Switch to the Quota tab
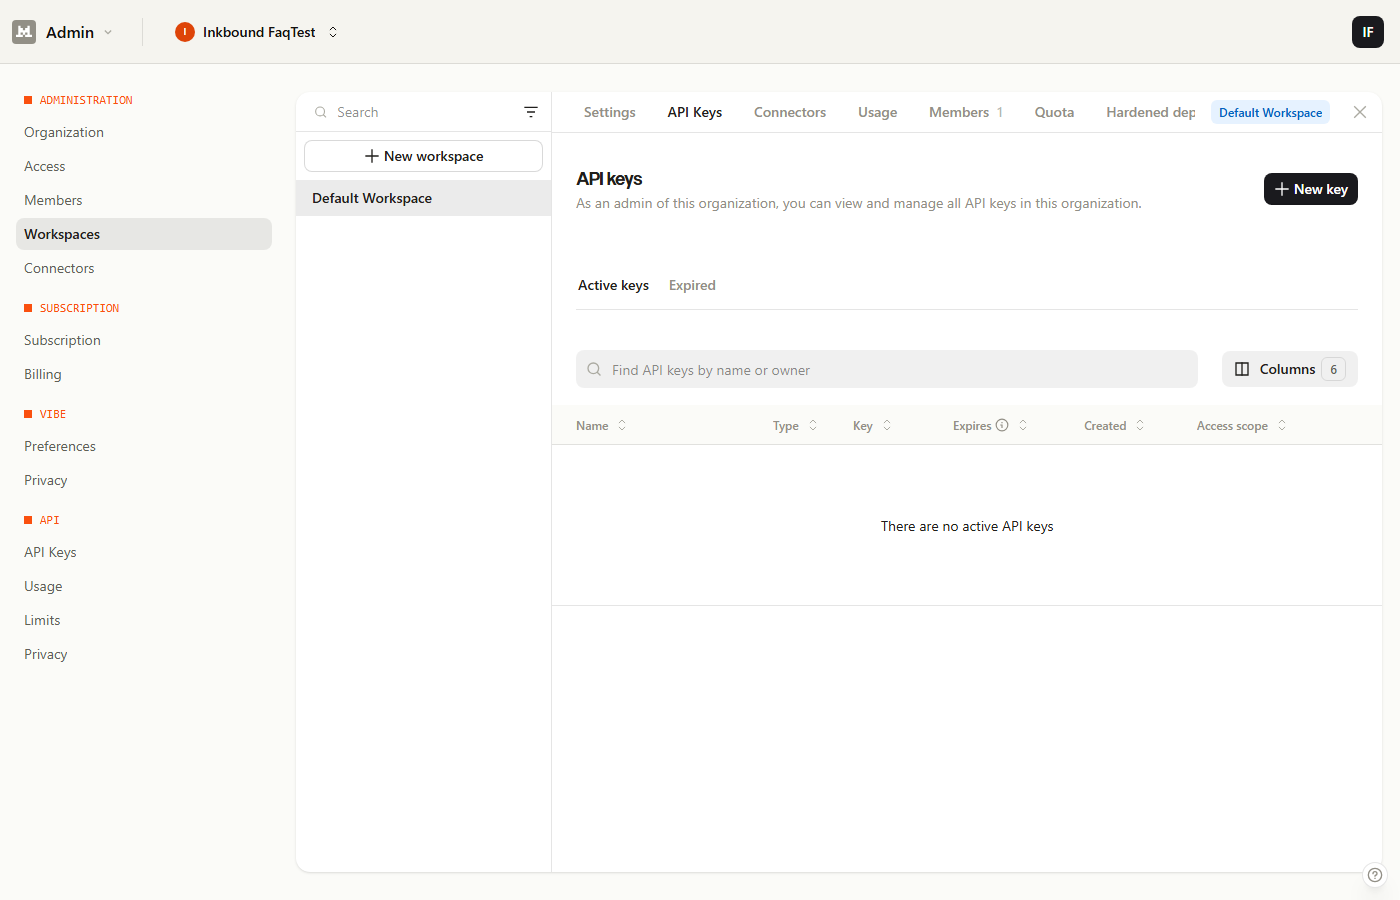 click(1055, 112)
